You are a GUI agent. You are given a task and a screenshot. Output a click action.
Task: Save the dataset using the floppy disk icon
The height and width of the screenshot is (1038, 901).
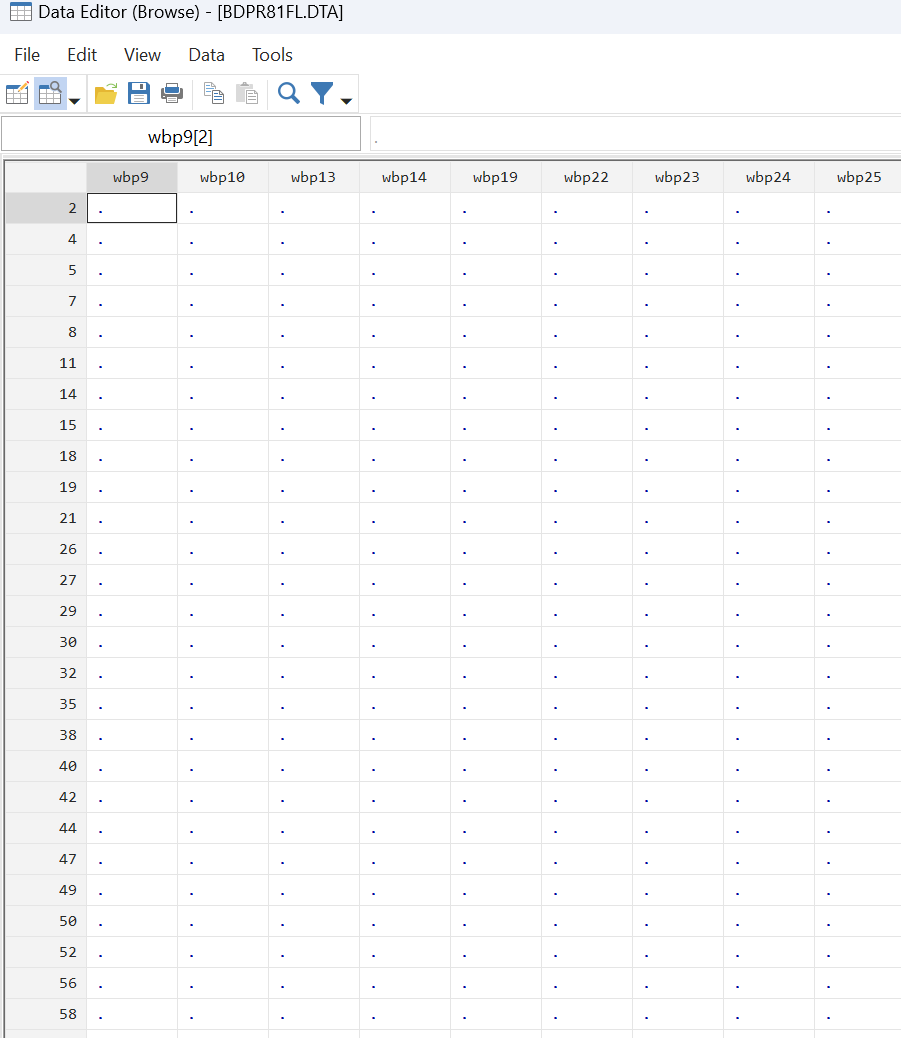click(139, 94)
